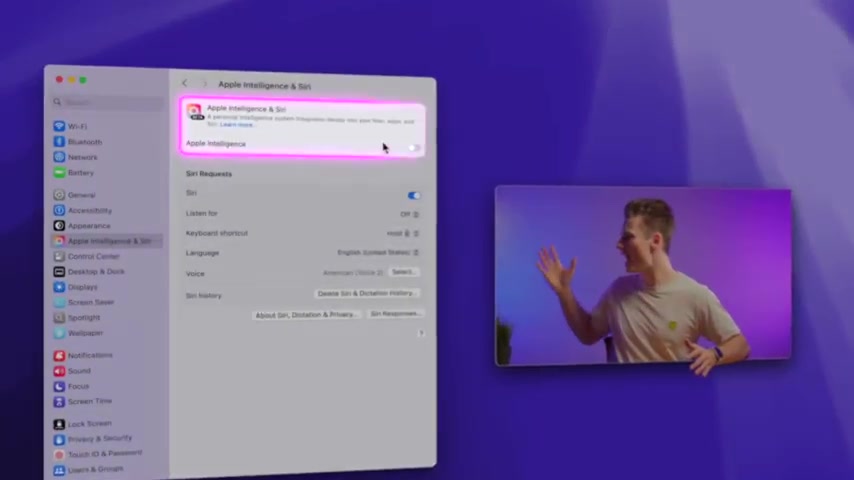Click the presenter video thumbnail
The image size is (854, 480).
point(643,276)
